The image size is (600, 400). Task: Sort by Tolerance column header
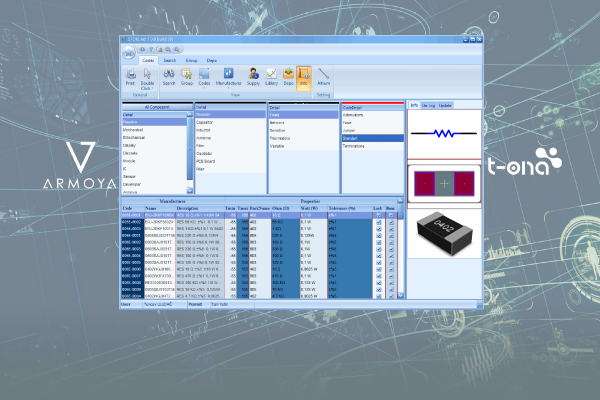point(350,208)
